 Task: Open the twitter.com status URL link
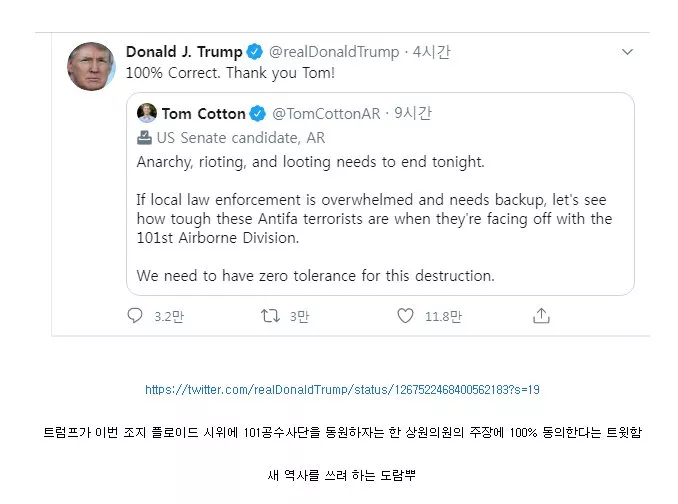click(x=342, y=389)
